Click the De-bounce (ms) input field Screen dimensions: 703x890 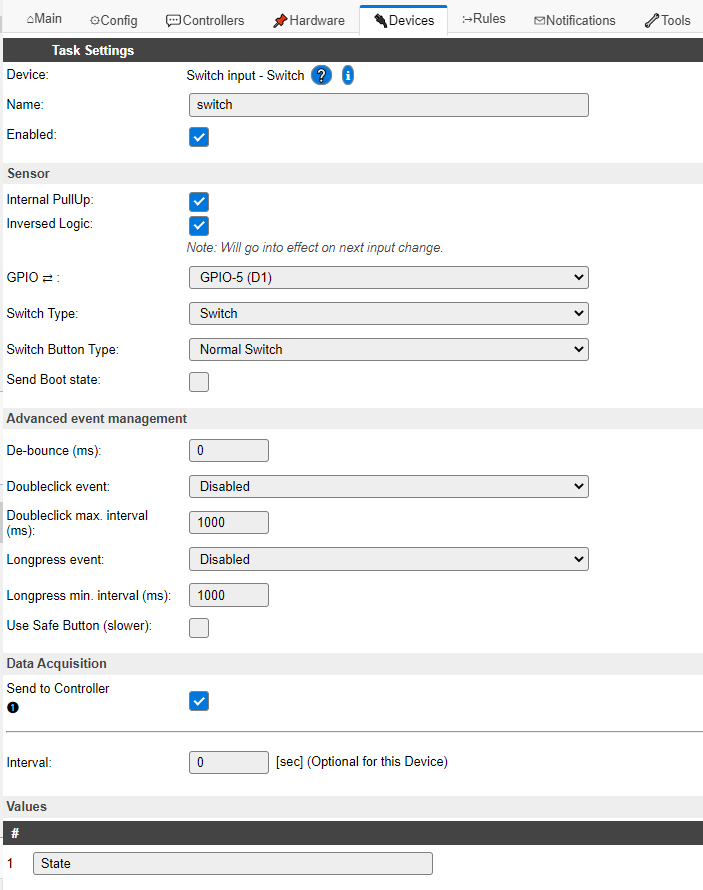pyautogui.click(x=229, y=450)
